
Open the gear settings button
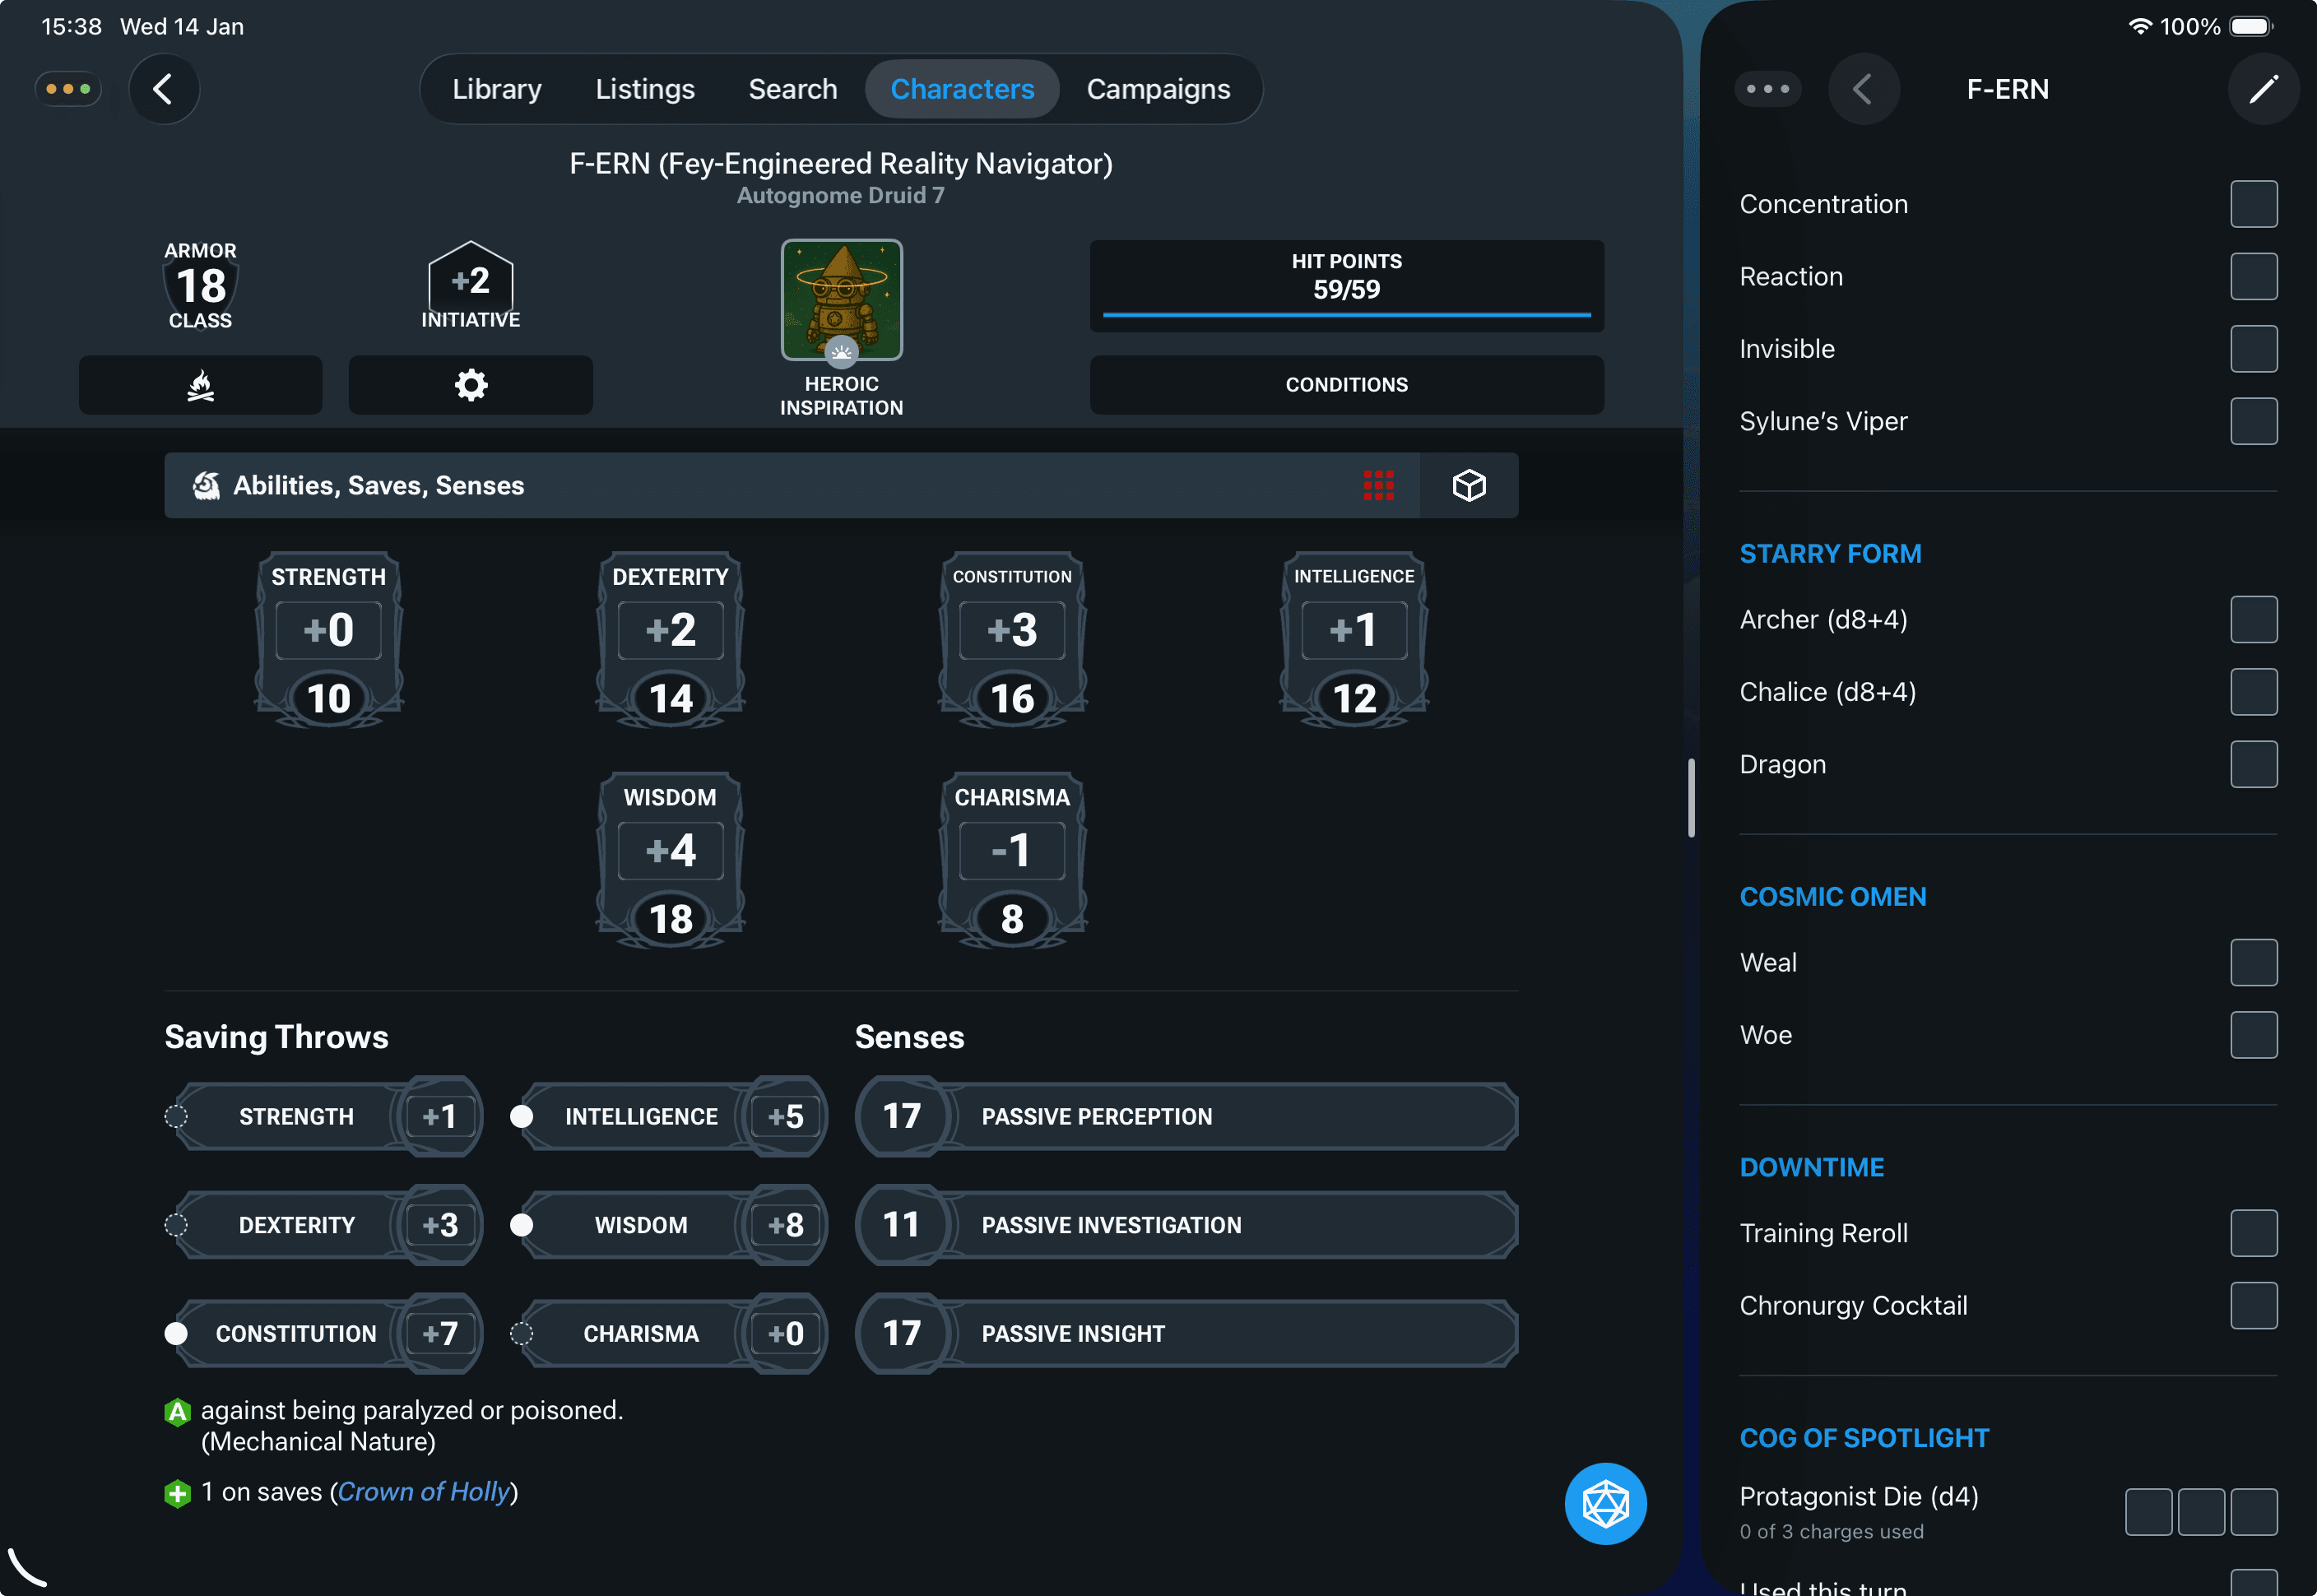coord(470,385)
